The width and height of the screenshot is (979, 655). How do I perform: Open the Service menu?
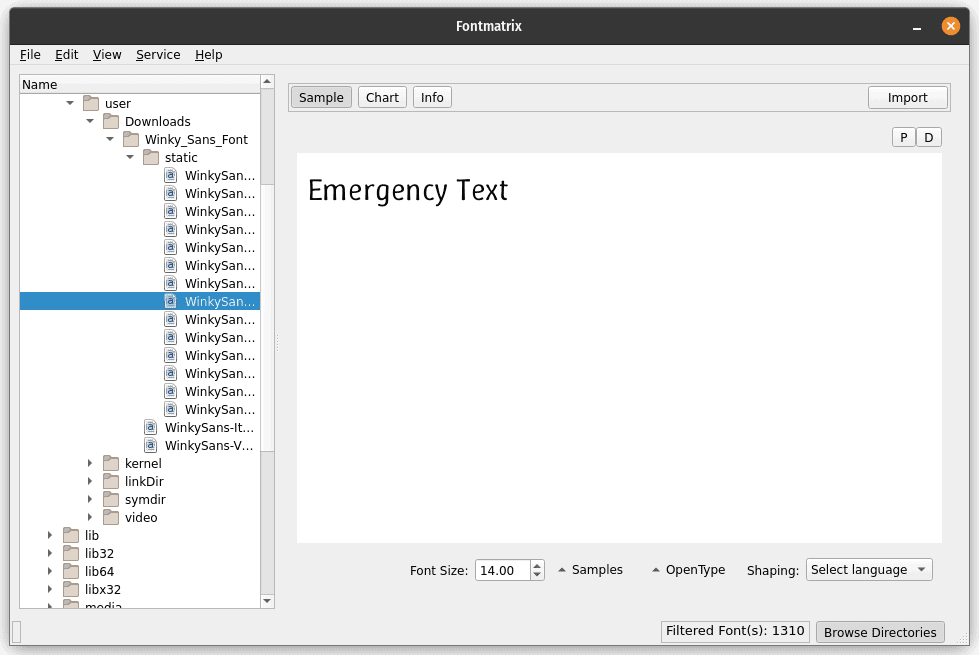pyautogui.click(x=158, y=55)
